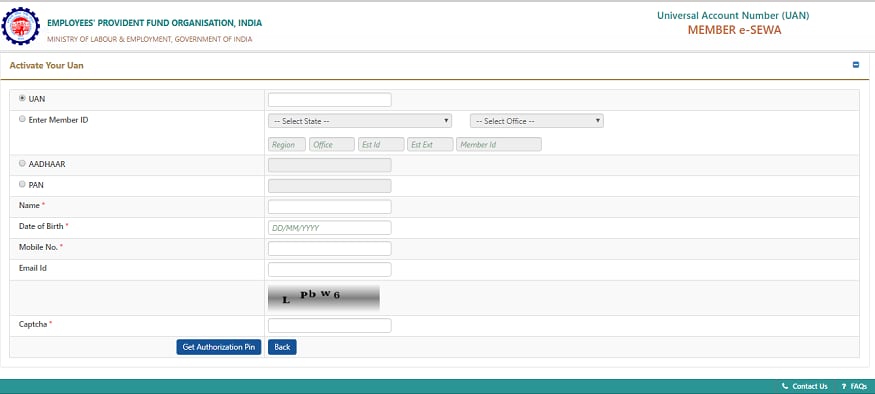
Task: Click the Employees' Provident Fund Organisation heading
Action: 155,23
